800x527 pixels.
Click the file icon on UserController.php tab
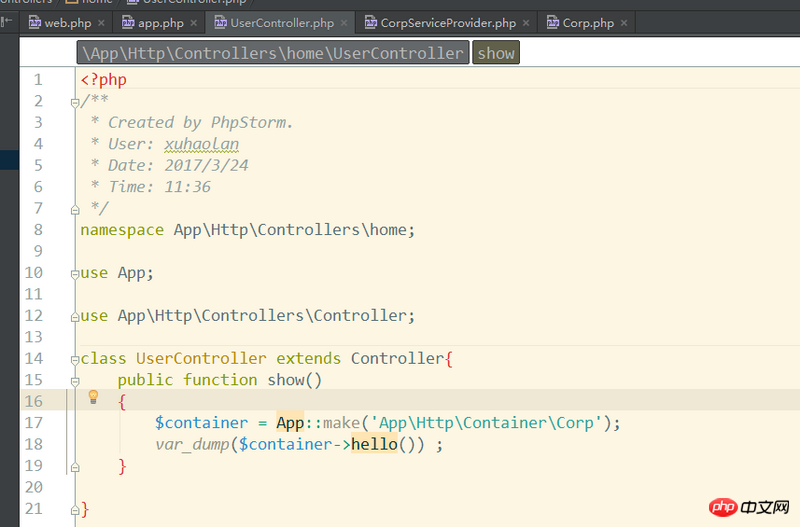[221, 22]
